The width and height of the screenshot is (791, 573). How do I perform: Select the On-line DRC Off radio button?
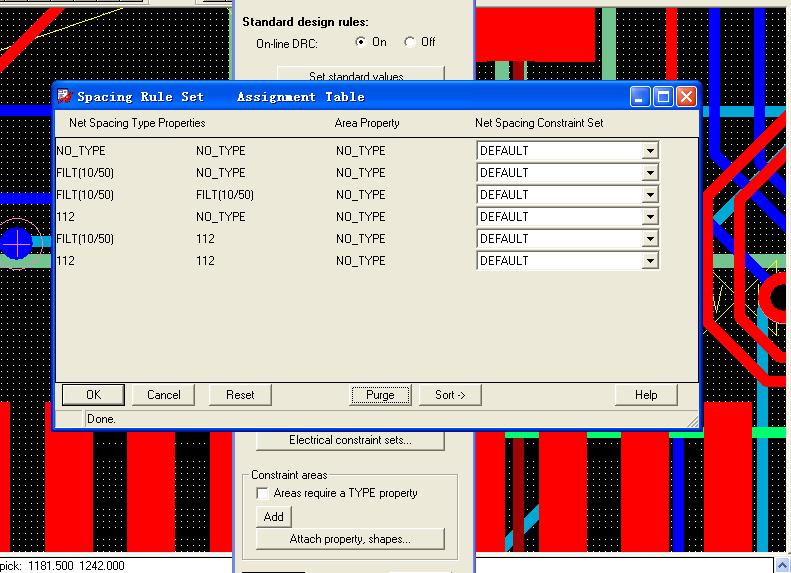410,42
